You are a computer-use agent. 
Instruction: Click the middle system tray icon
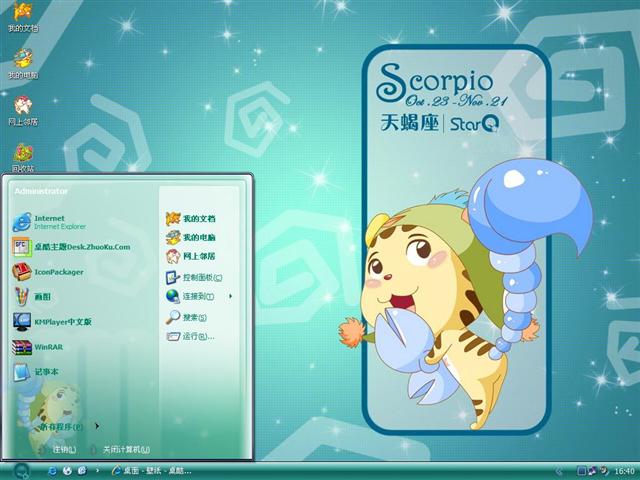click(x=592, y=471)
